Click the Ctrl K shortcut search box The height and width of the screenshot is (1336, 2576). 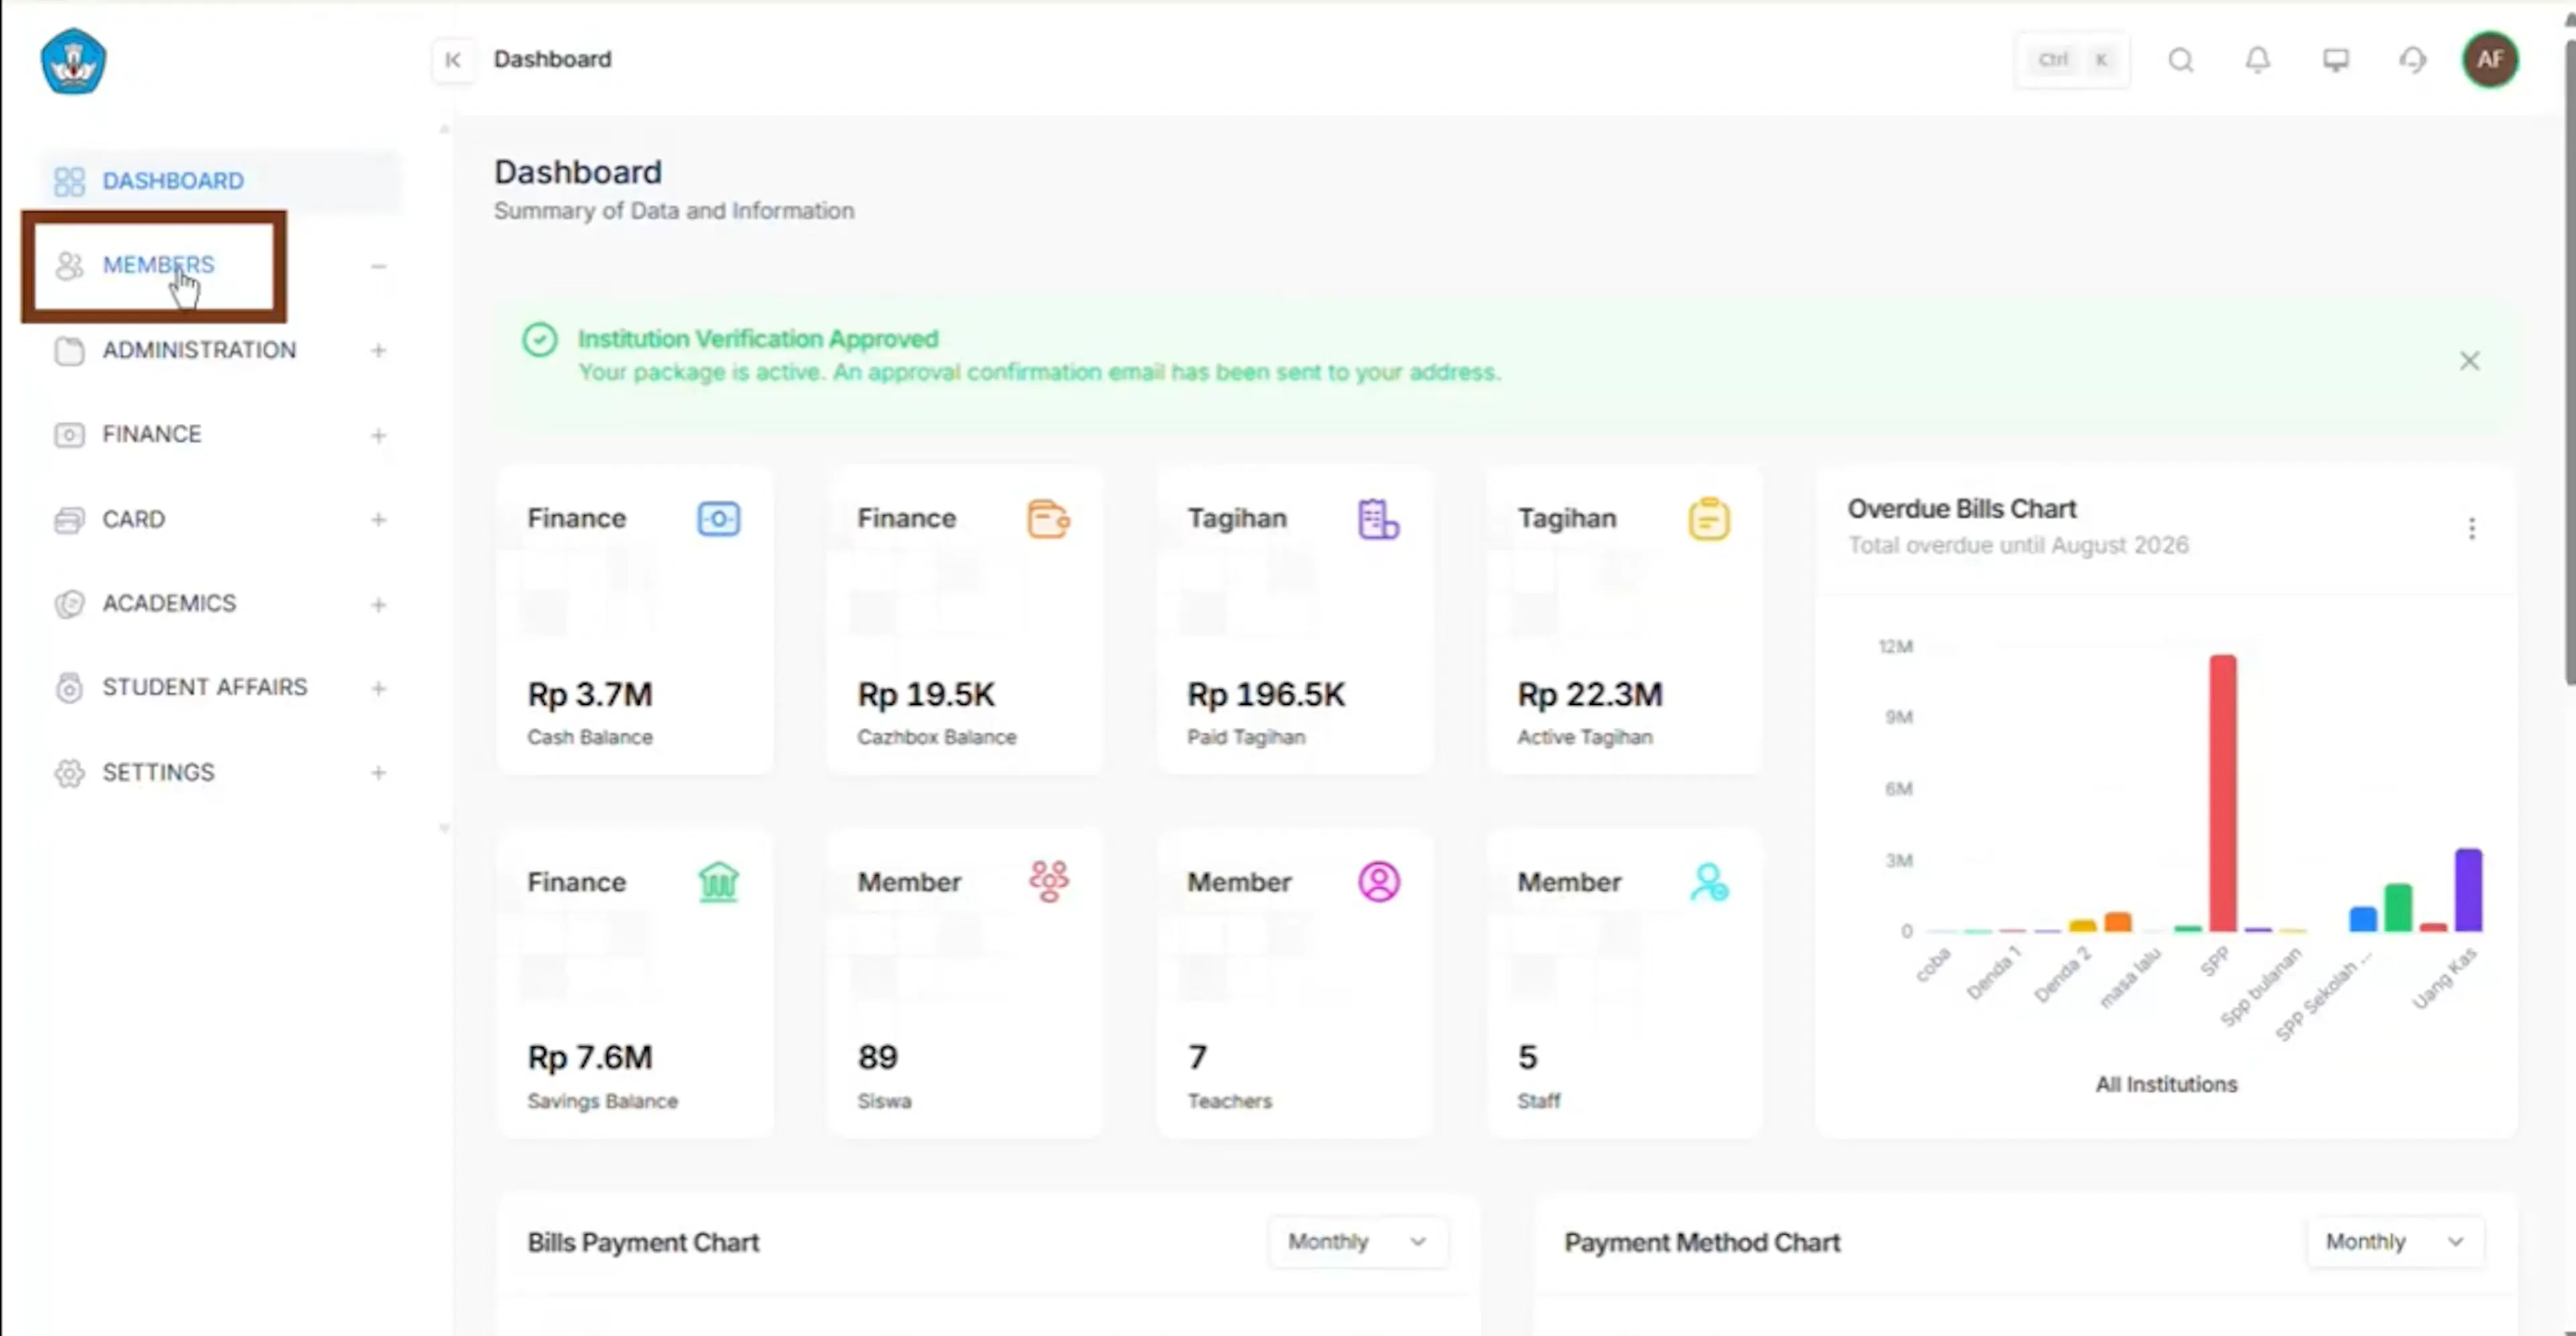pos(2072,60)
